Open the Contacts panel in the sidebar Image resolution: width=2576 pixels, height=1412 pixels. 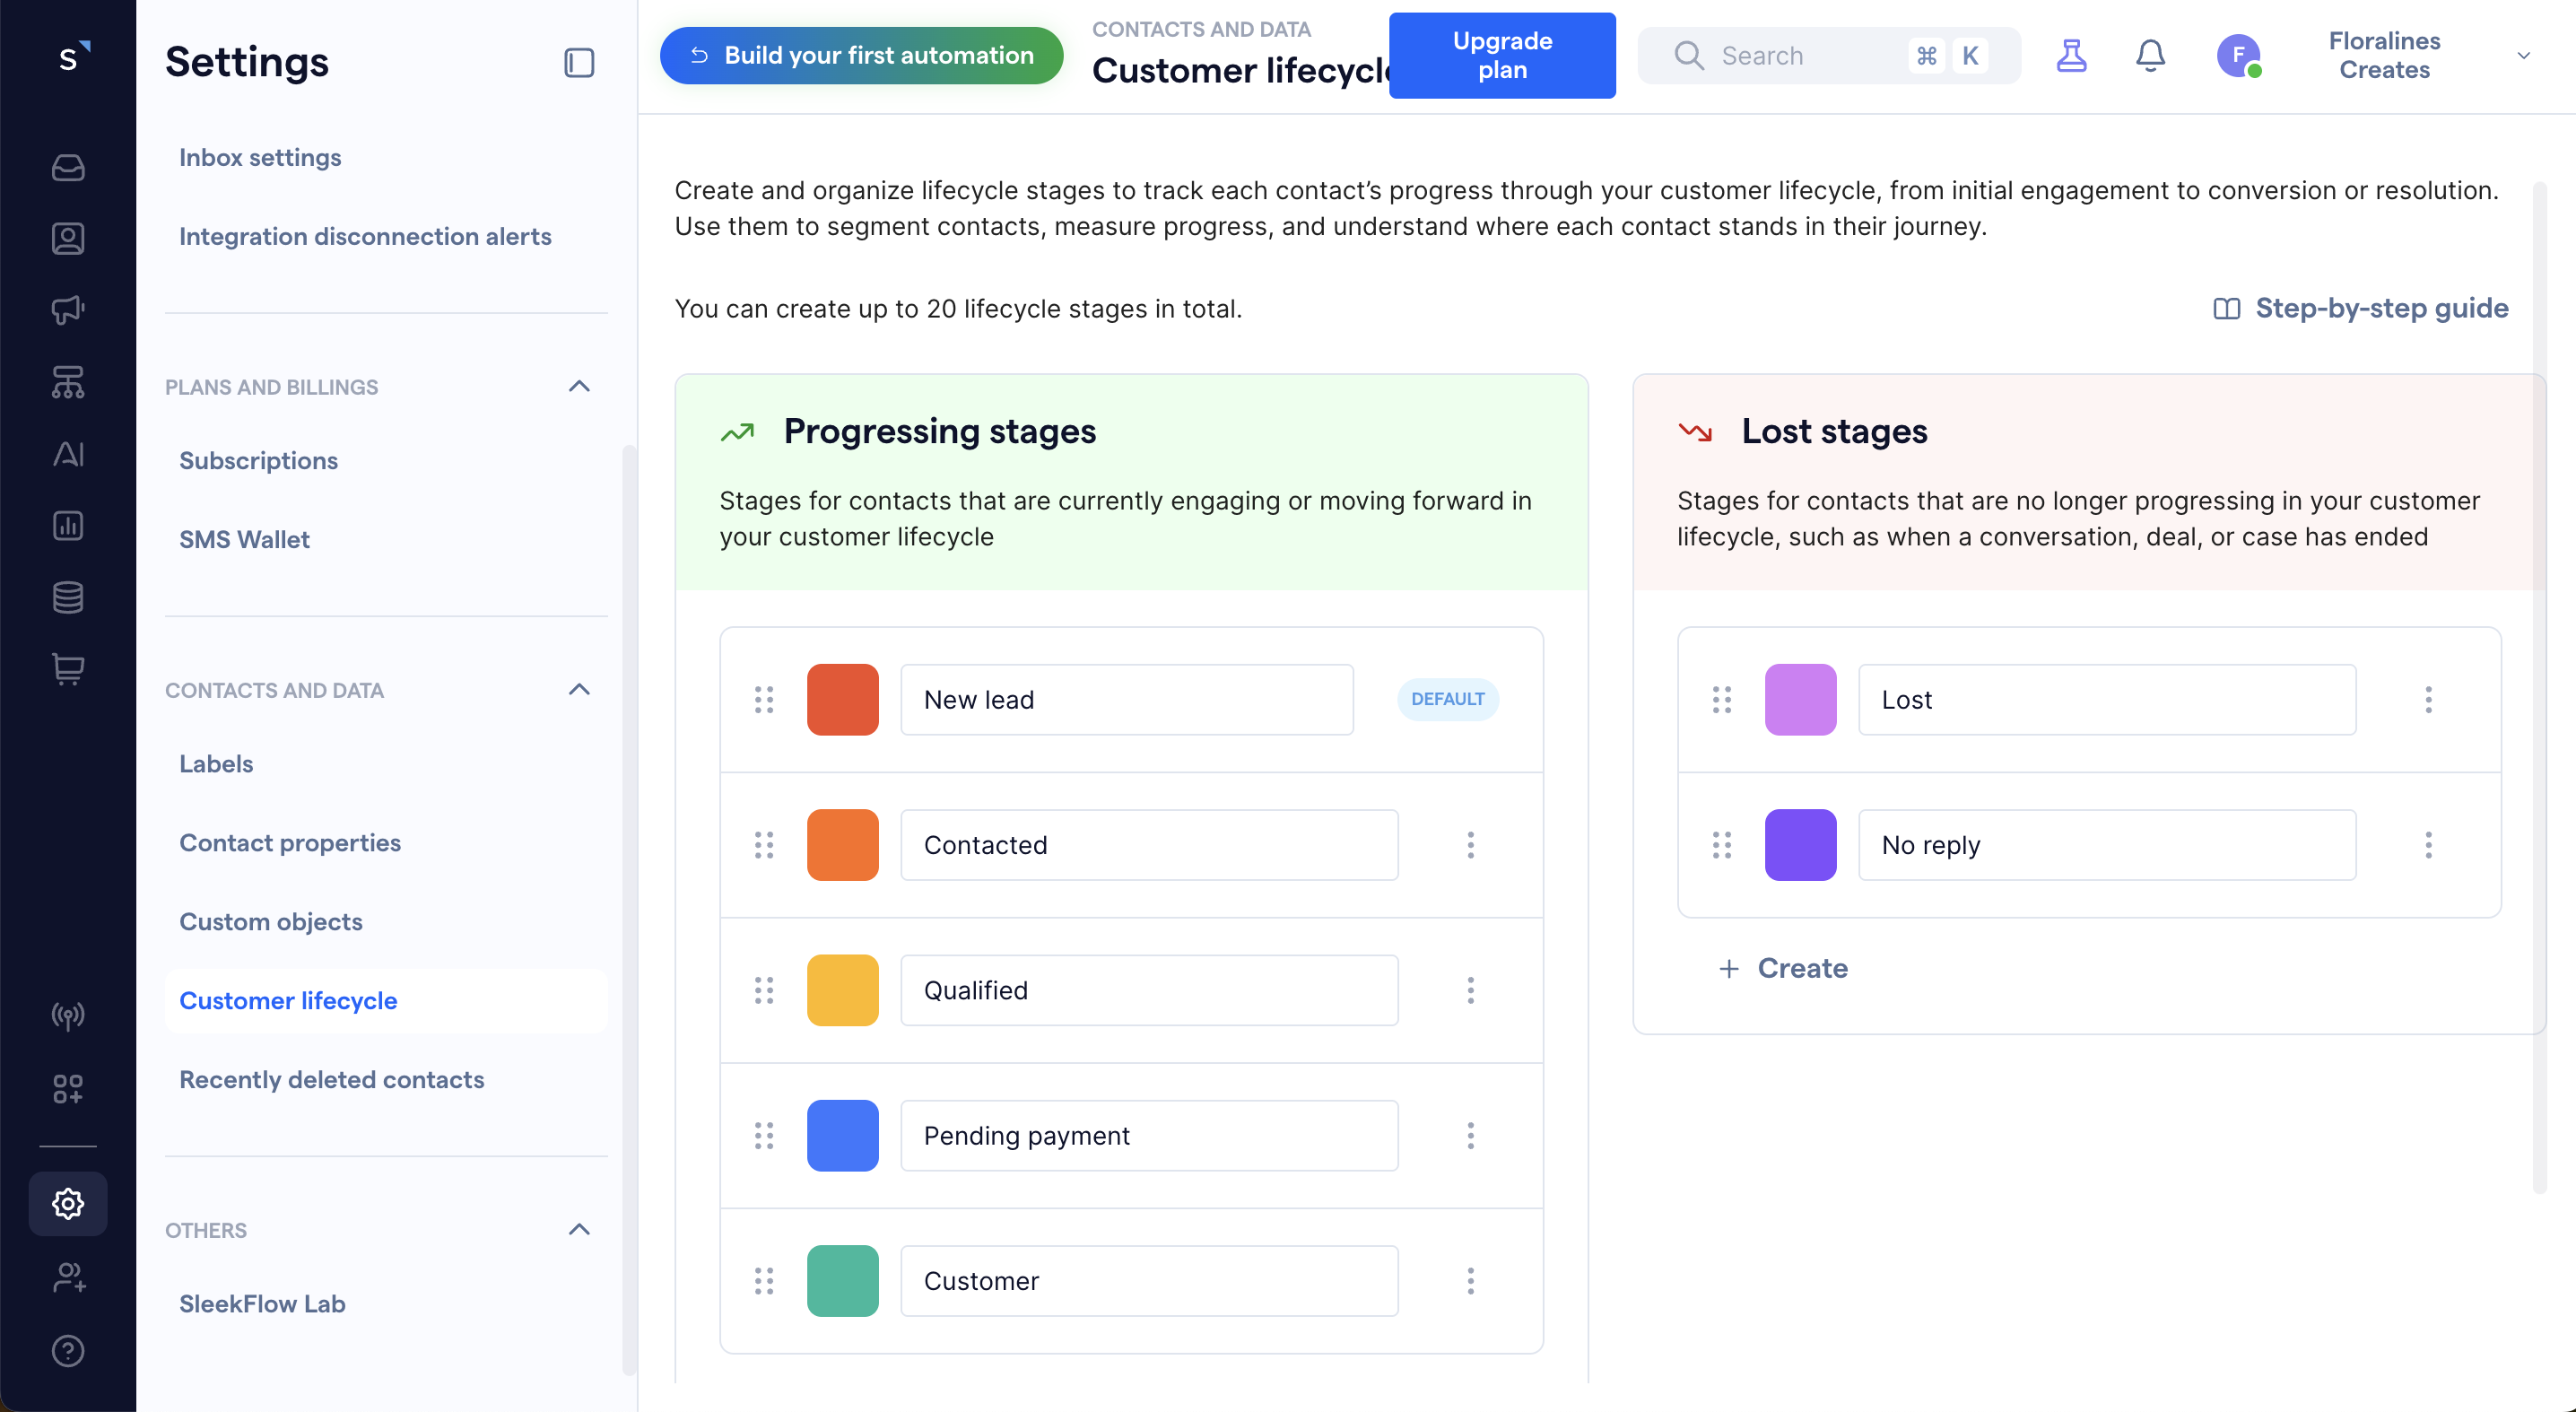[67, 238]
